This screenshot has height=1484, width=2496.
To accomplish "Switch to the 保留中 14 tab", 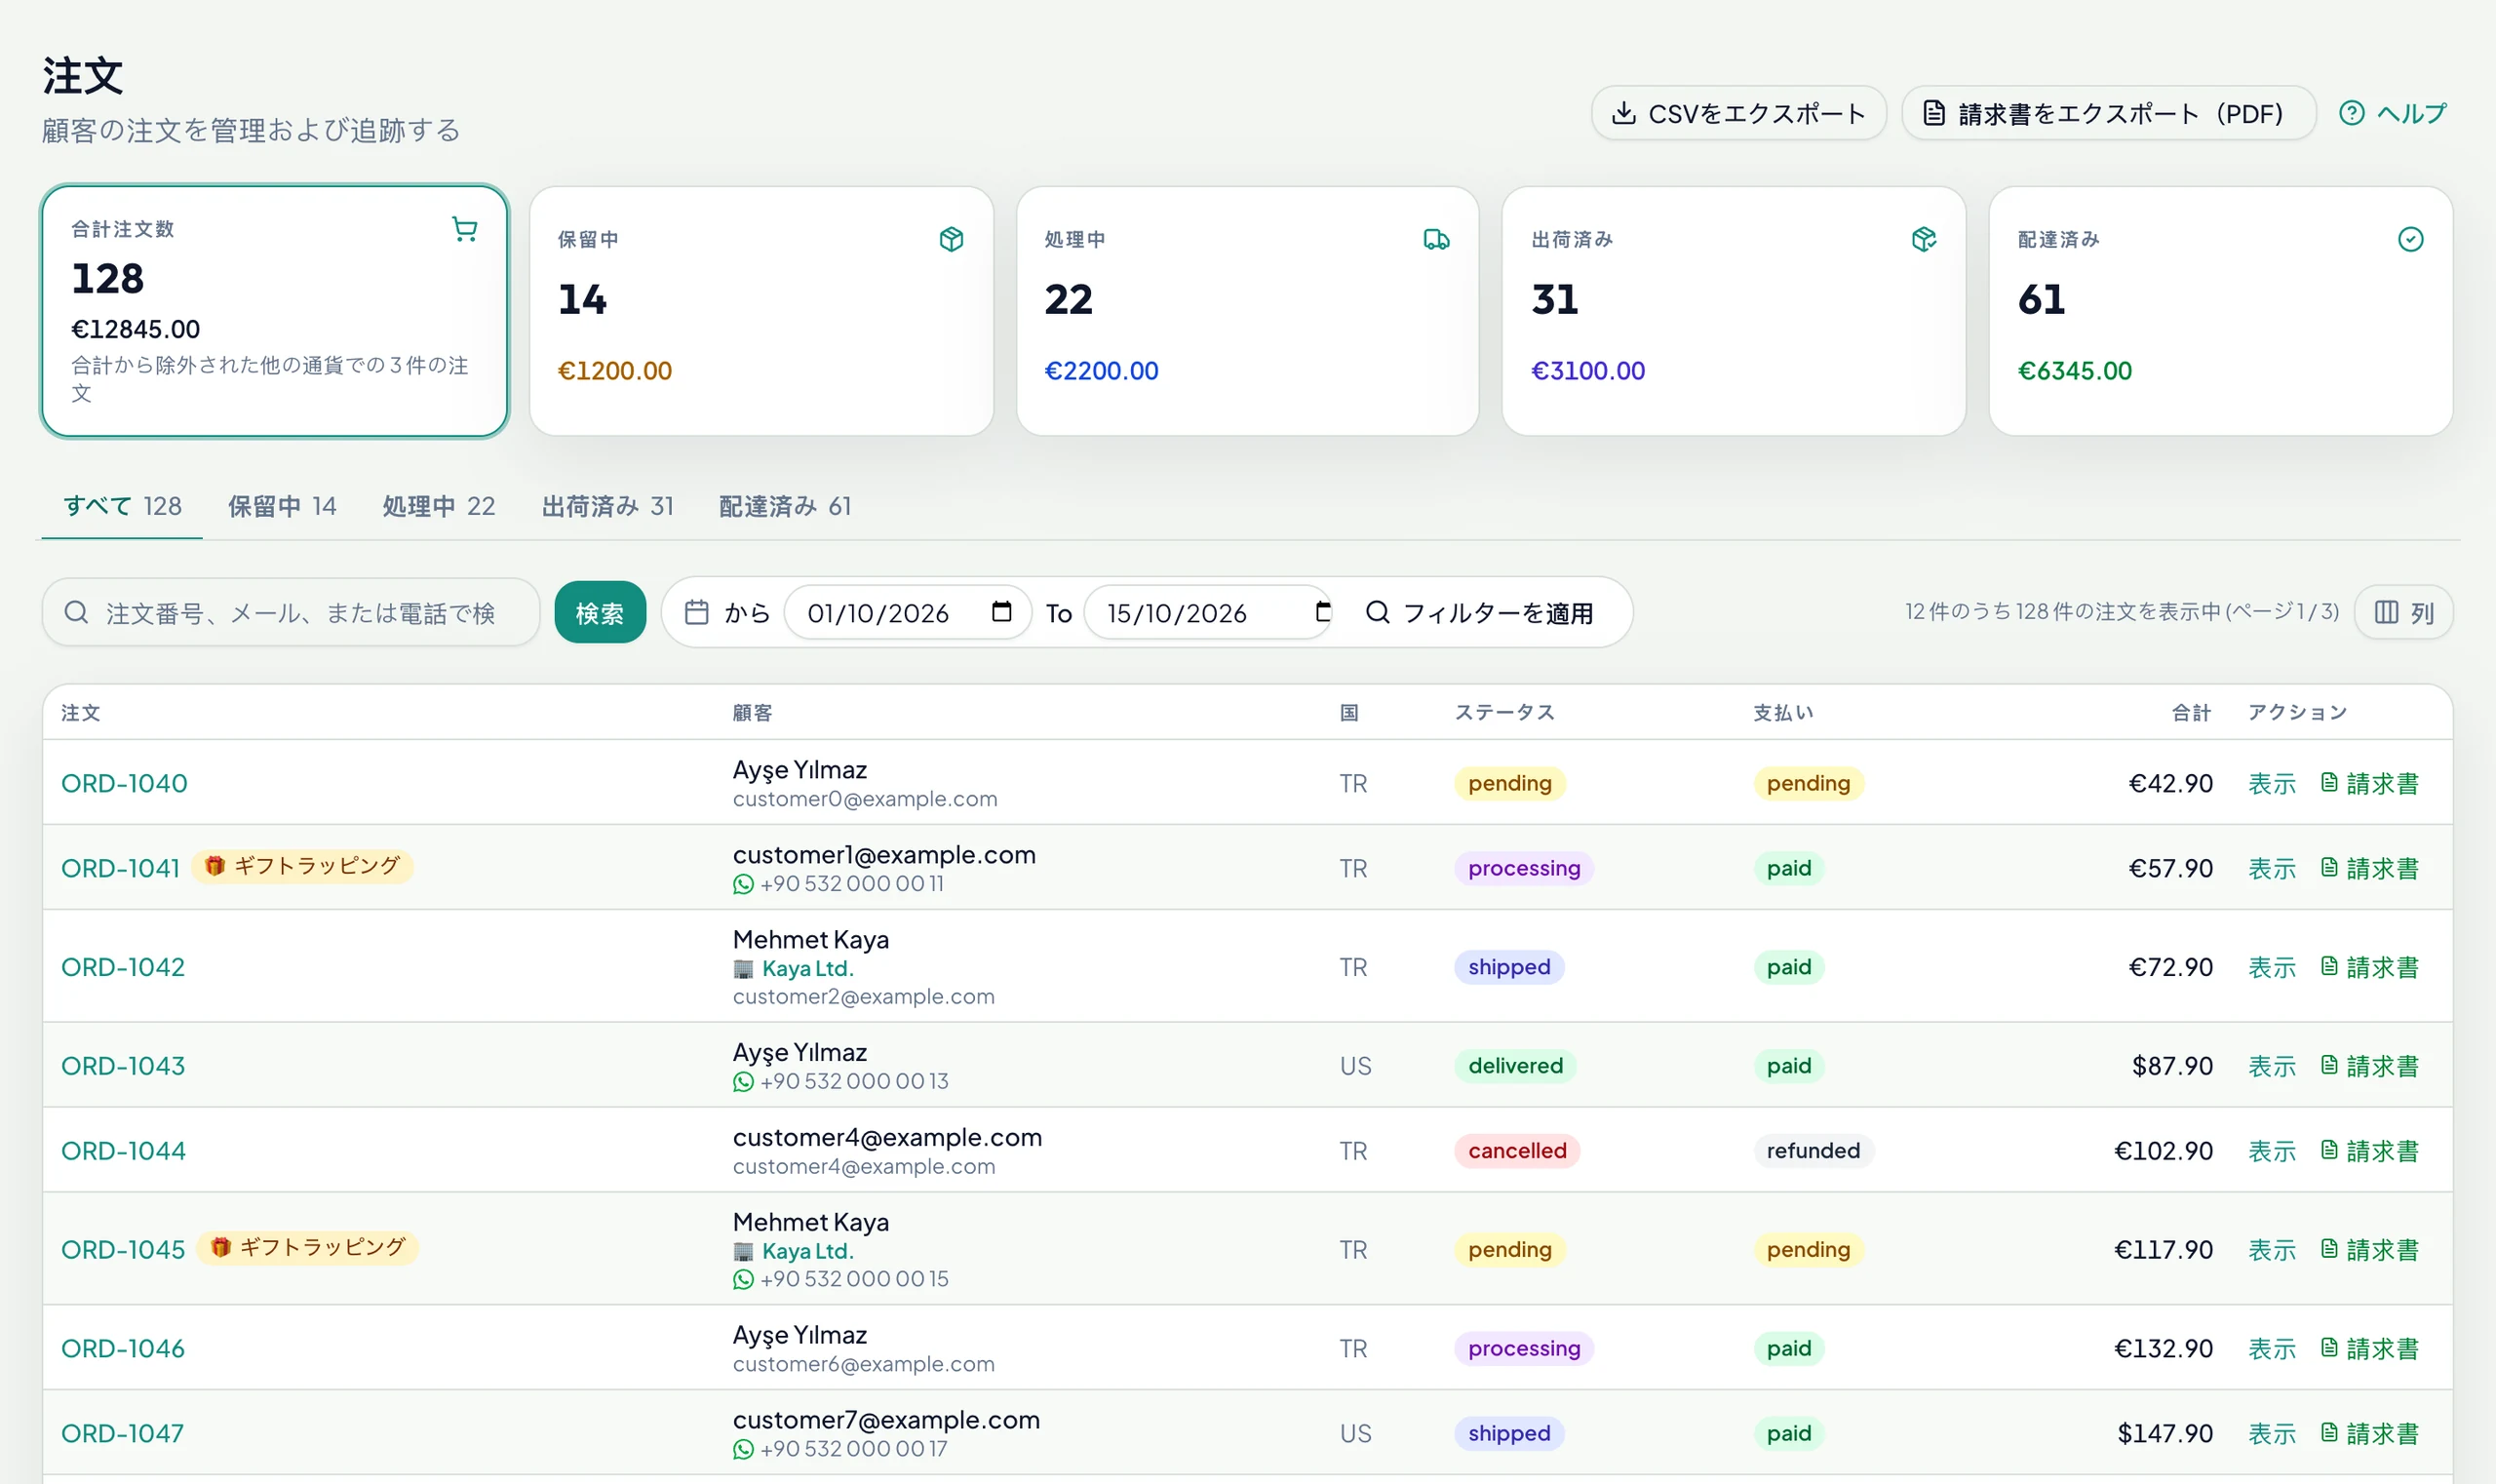I will pyautogui.click(x=282, y=506).
